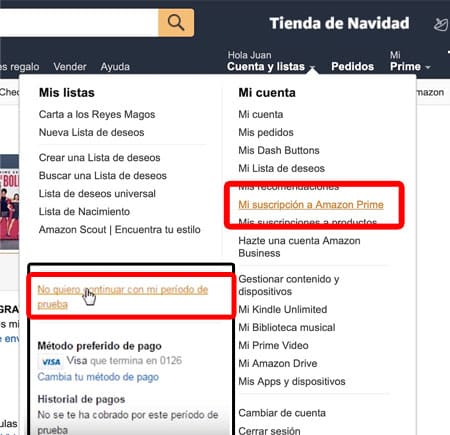The height and width of the screenshot is (435, 450).
Task: Select Cambiar de cuenta
Action: point(282,413)
